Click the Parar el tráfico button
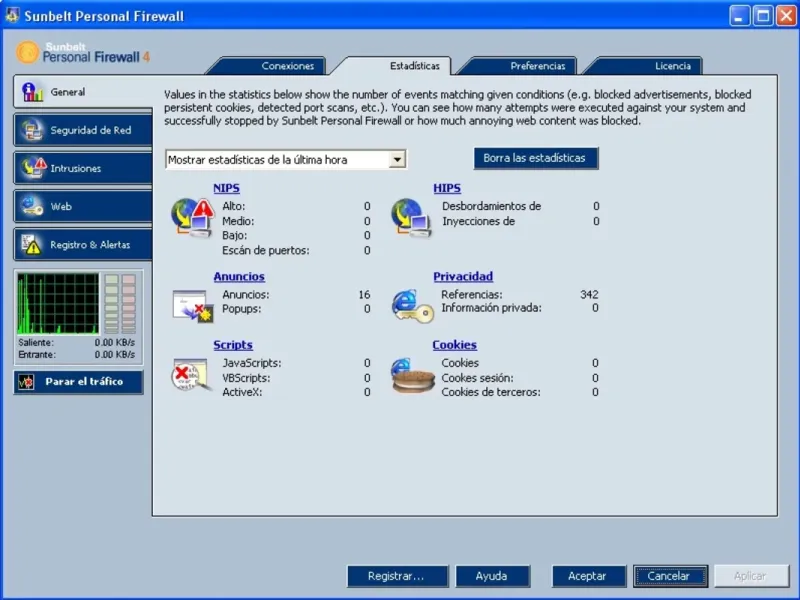Viewport: 800px width, 600px height. (x=78, y=382)
